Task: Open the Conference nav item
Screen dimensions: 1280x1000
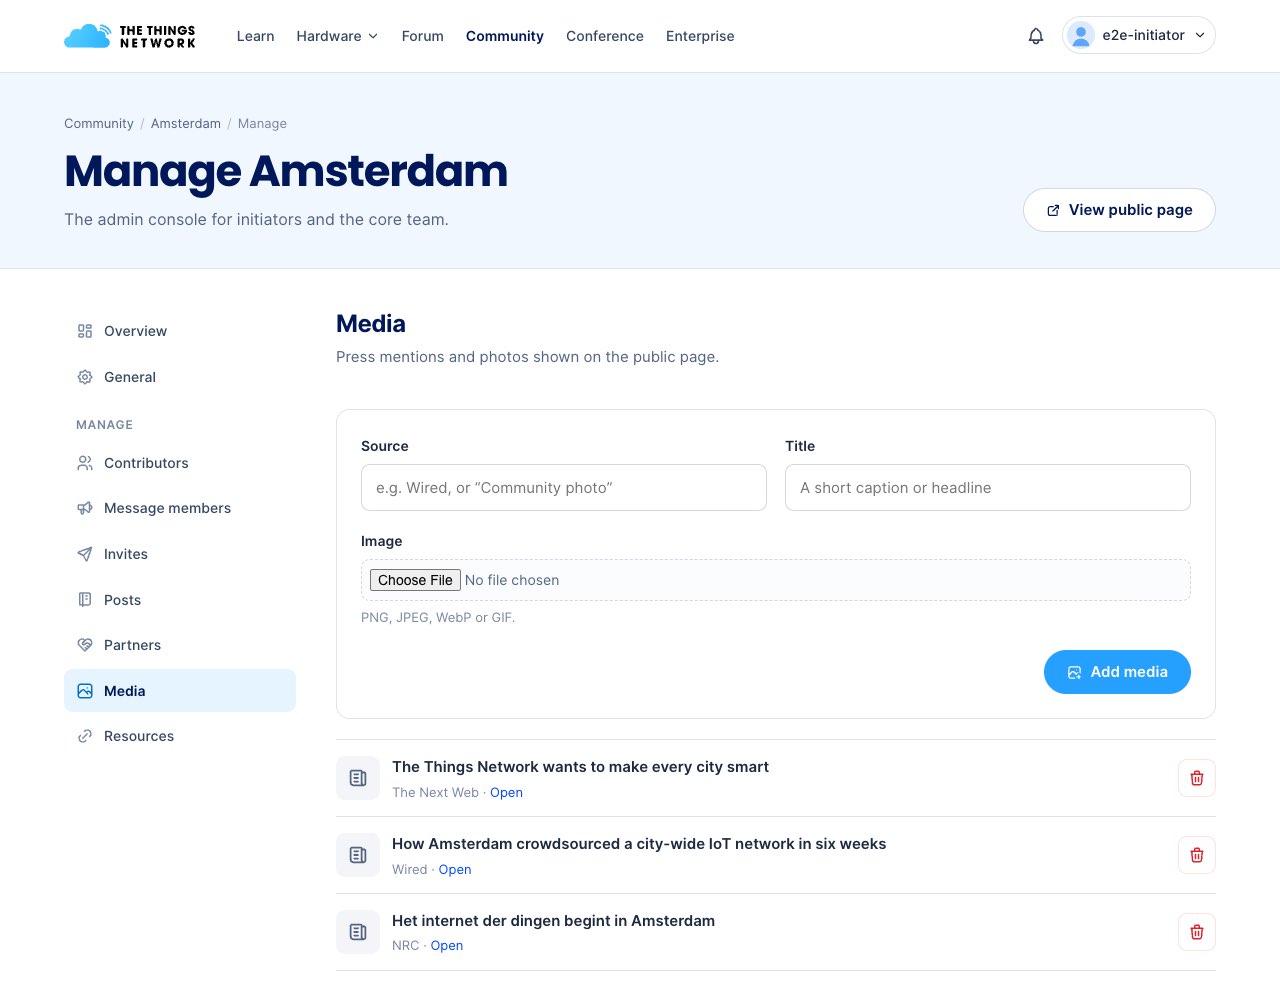Action: (605, 36)
